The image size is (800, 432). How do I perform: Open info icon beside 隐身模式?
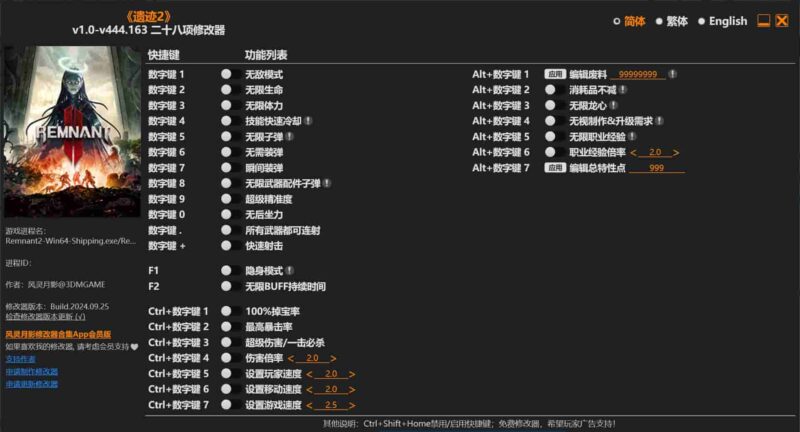[x=289, y=270]
